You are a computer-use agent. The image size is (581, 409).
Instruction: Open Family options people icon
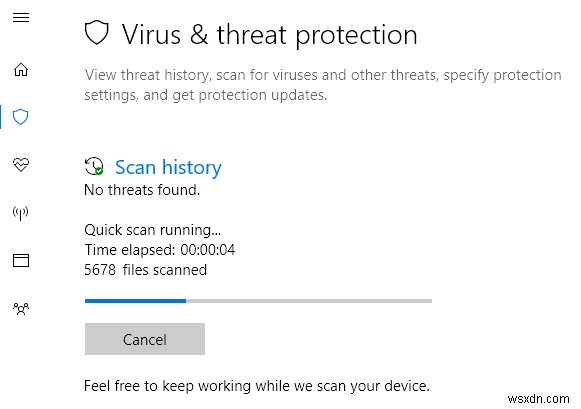click(21, 308)
